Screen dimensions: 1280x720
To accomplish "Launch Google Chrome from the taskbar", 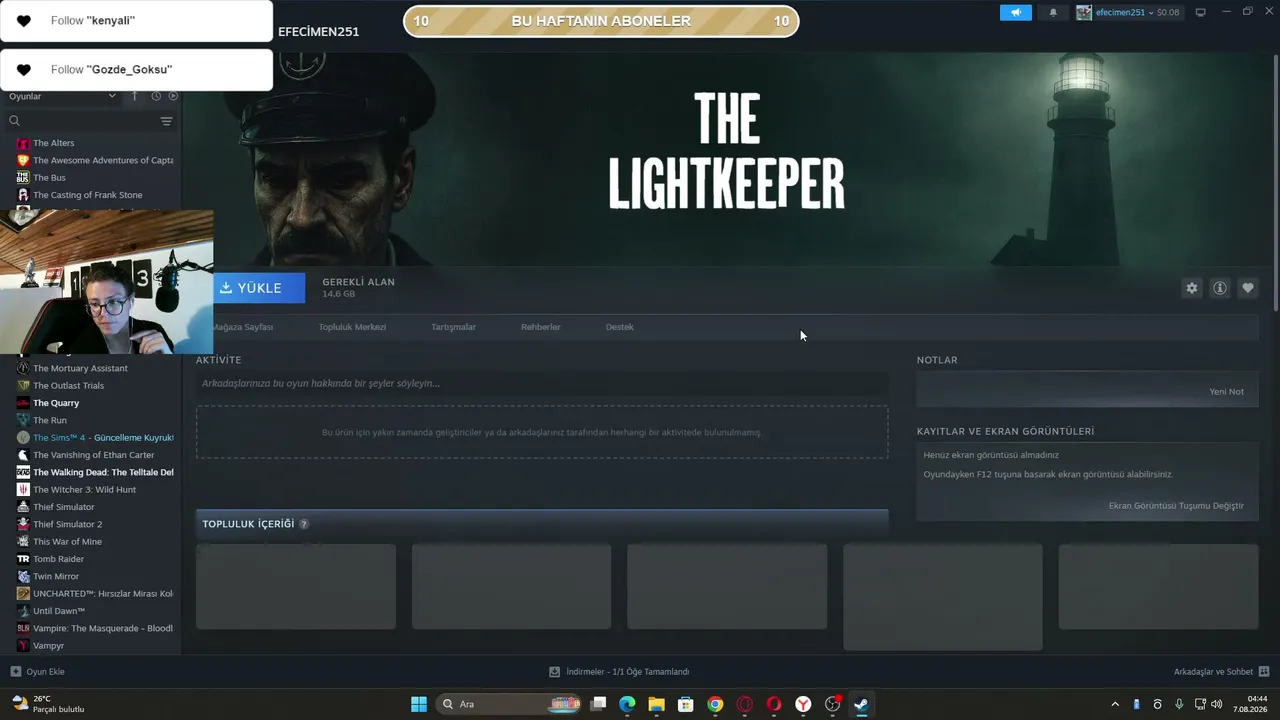I will click(715, 704).
